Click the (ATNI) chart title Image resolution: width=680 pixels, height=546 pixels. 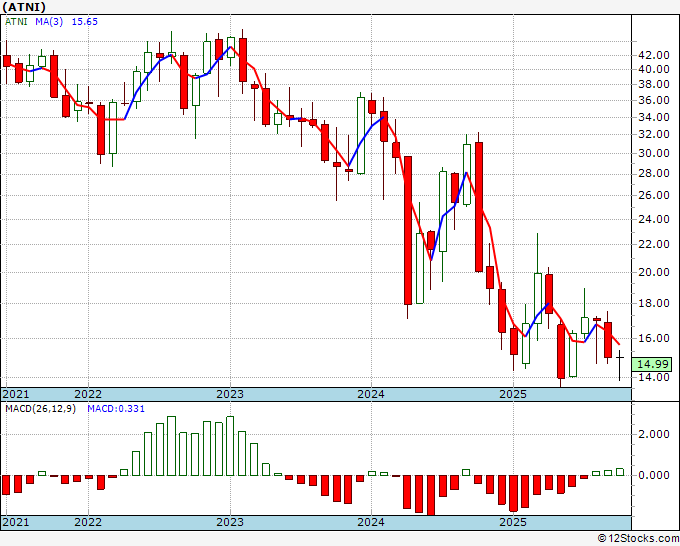click(24, 7)
